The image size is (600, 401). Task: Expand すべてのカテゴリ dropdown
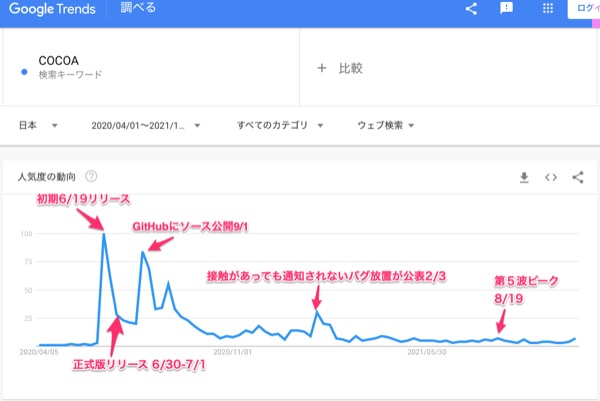[280, 125]
